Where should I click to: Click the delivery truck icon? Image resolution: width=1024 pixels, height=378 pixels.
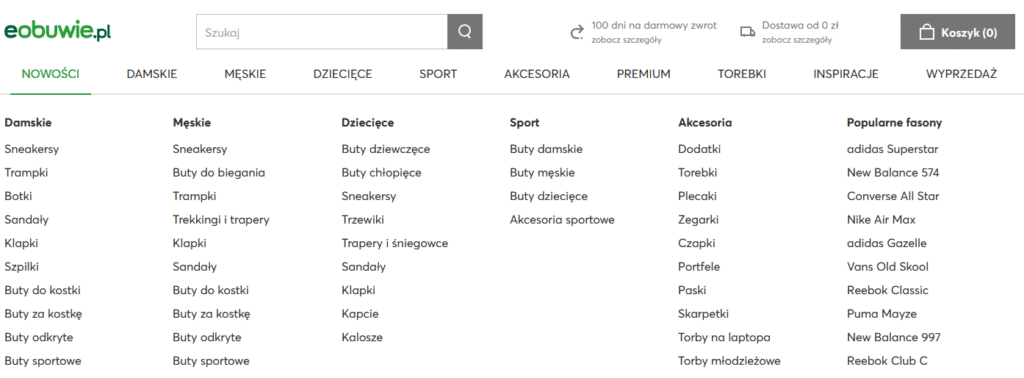pyautogui.click(x=747, y=32)
